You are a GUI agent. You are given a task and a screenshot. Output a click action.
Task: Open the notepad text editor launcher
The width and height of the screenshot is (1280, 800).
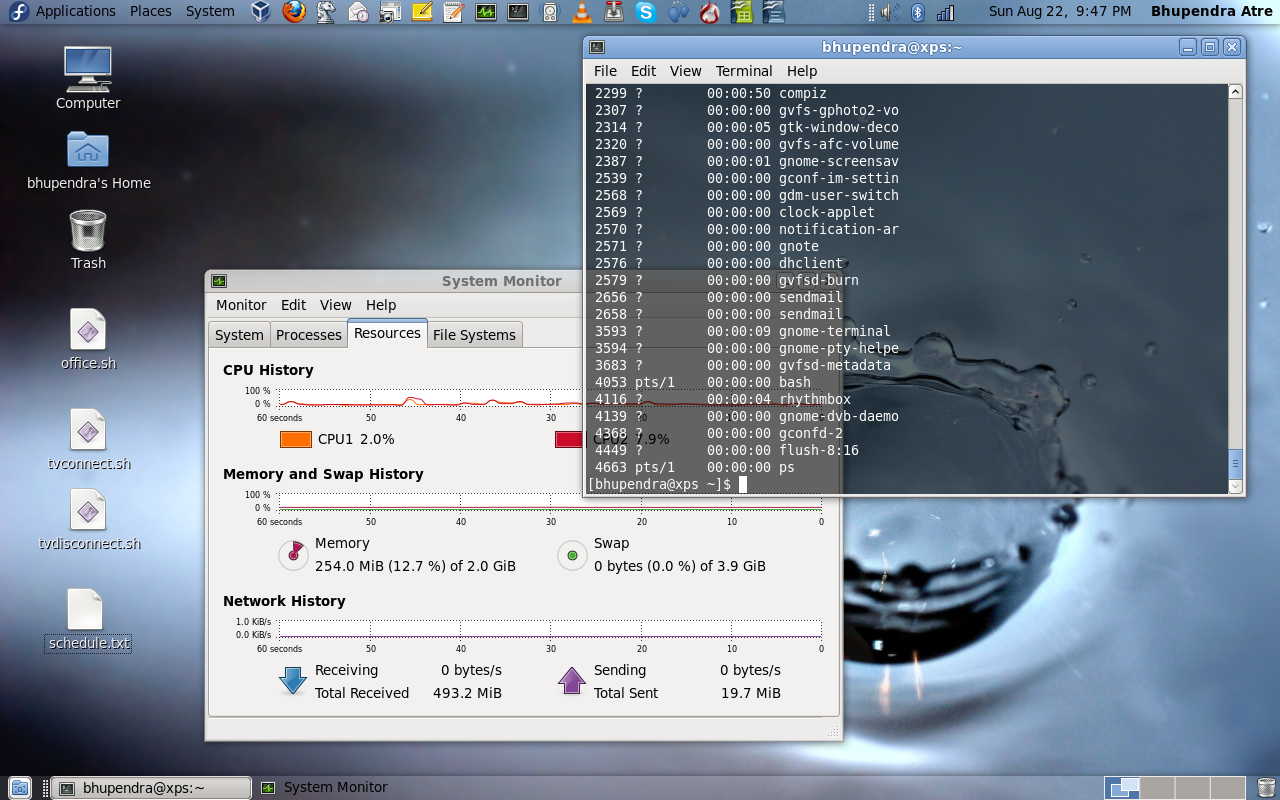click(454, 12)
